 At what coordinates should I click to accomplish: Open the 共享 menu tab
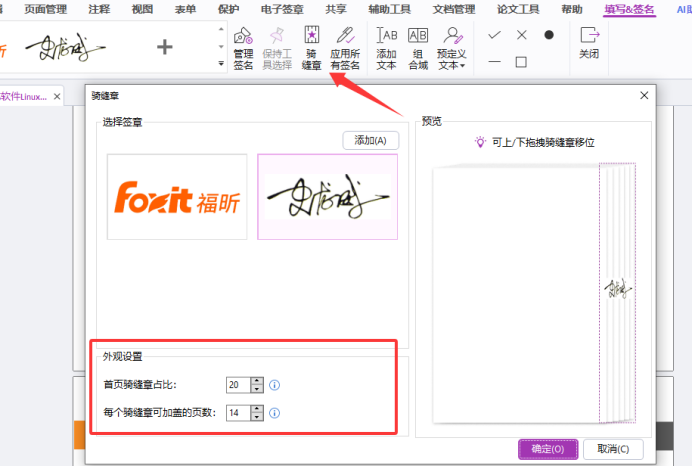[x=336, y=9]
